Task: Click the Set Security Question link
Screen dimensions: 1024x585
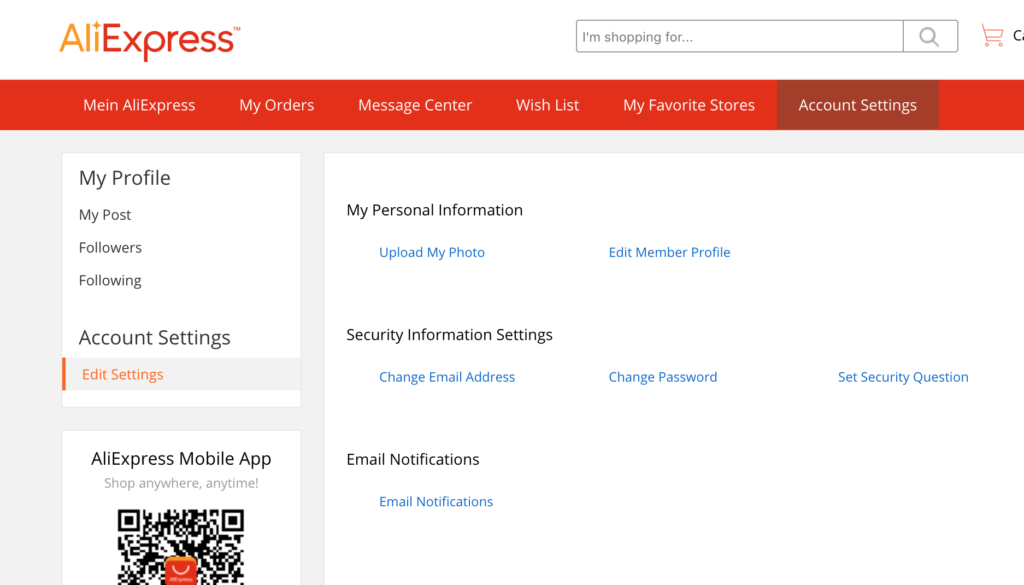Action: click(x=903, y=377)
